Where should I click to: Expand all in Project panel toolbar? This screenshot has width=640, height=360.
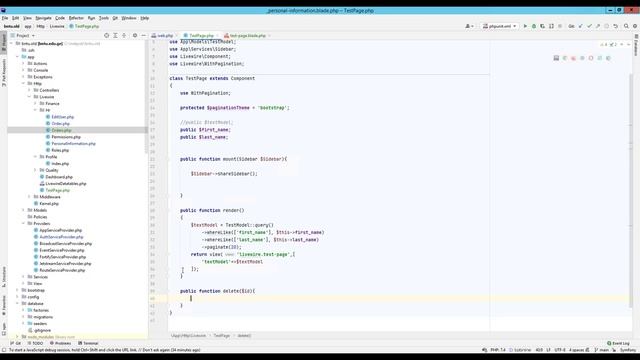[x=116, y=36]
